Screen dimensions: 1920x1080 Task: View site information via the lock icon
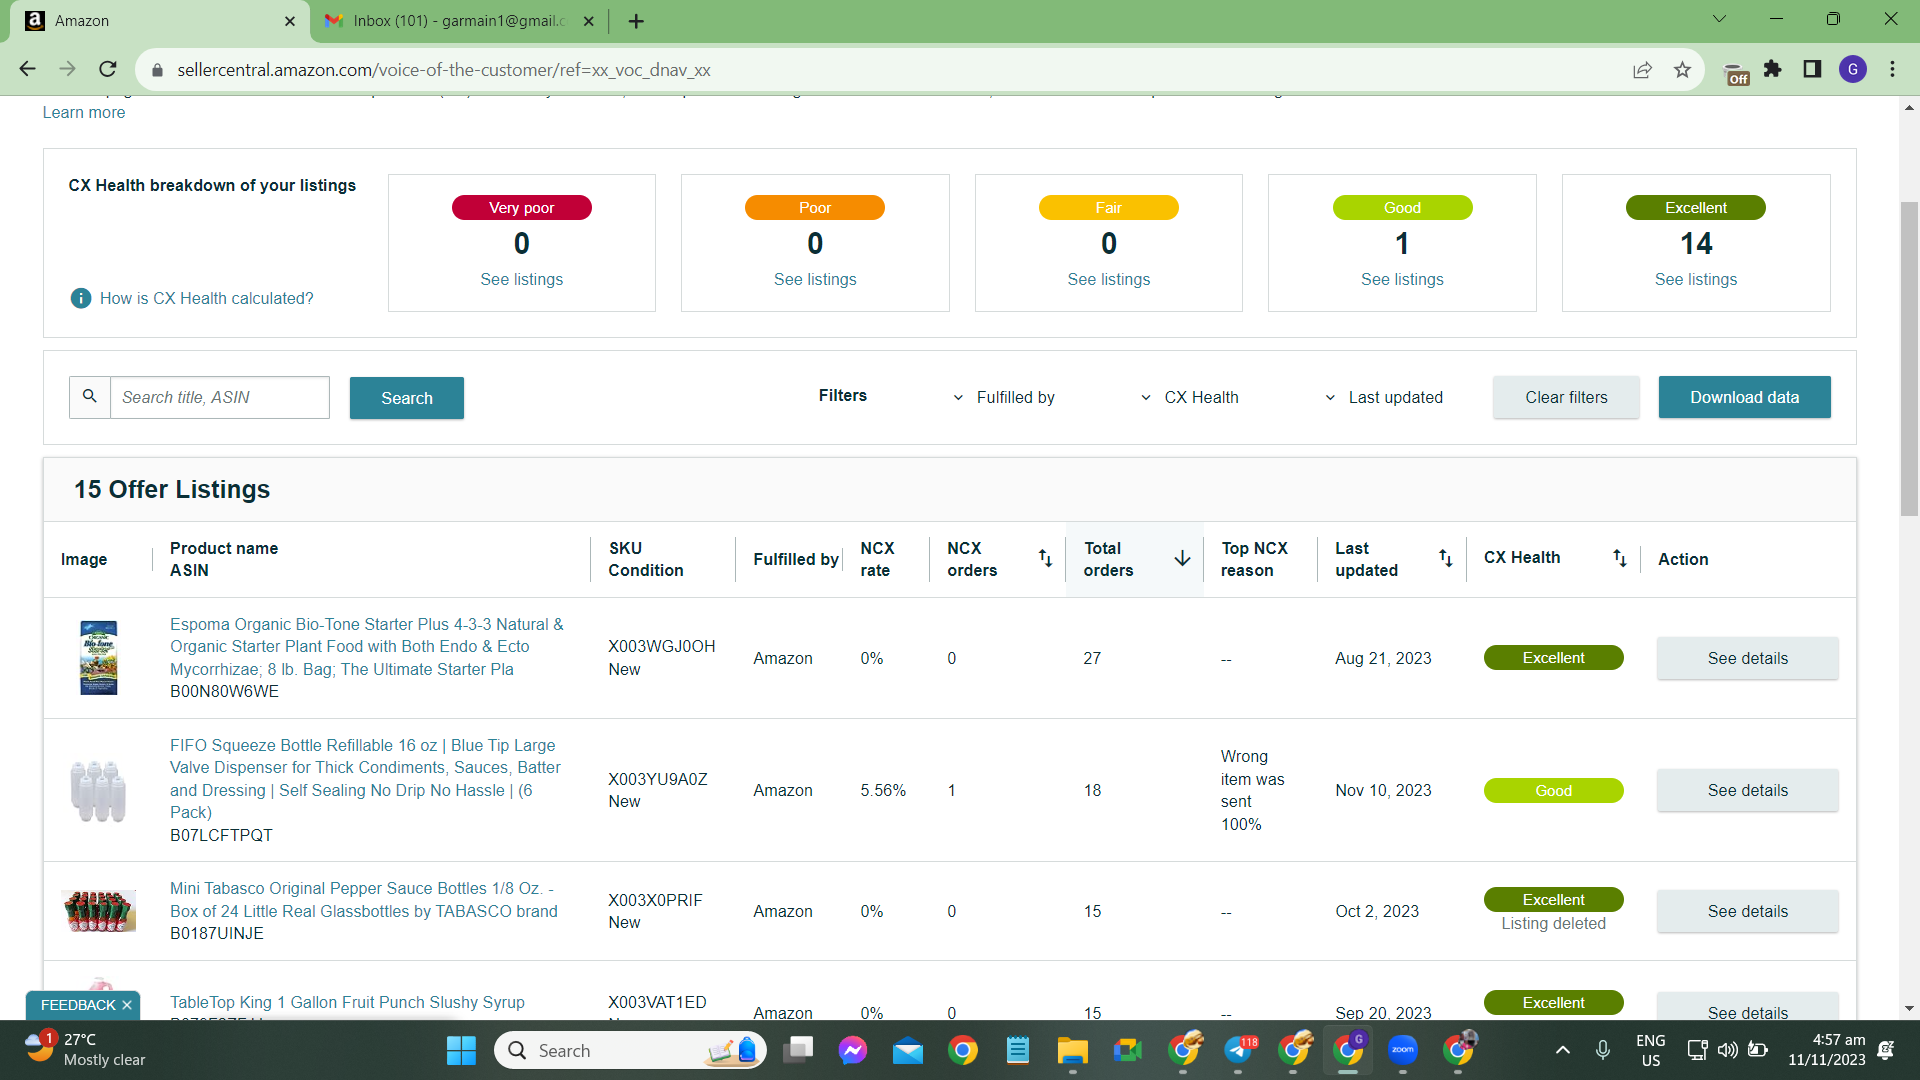pyautogui.click(x=156, y=70)
